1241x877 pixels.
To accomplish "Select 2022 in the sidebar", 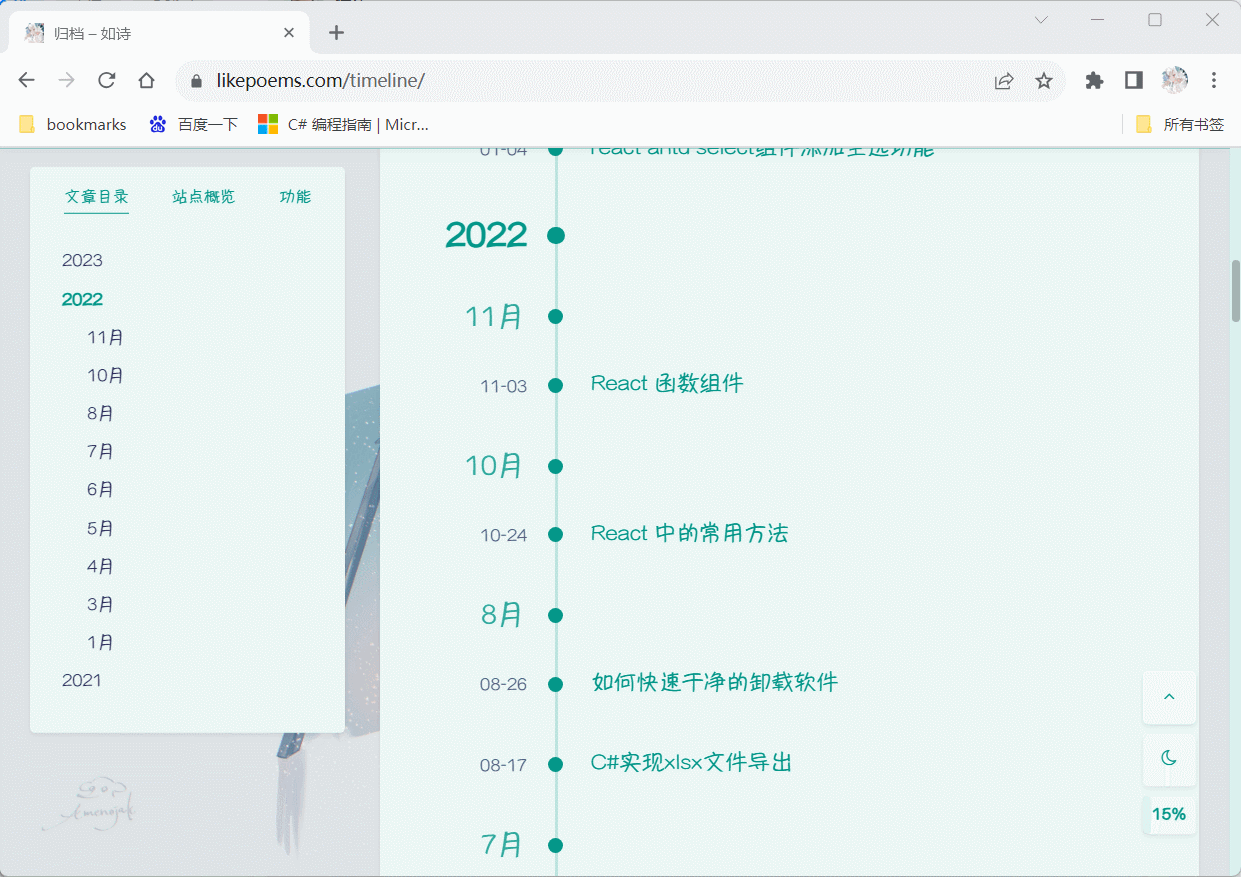I will (x=82, y=300).
